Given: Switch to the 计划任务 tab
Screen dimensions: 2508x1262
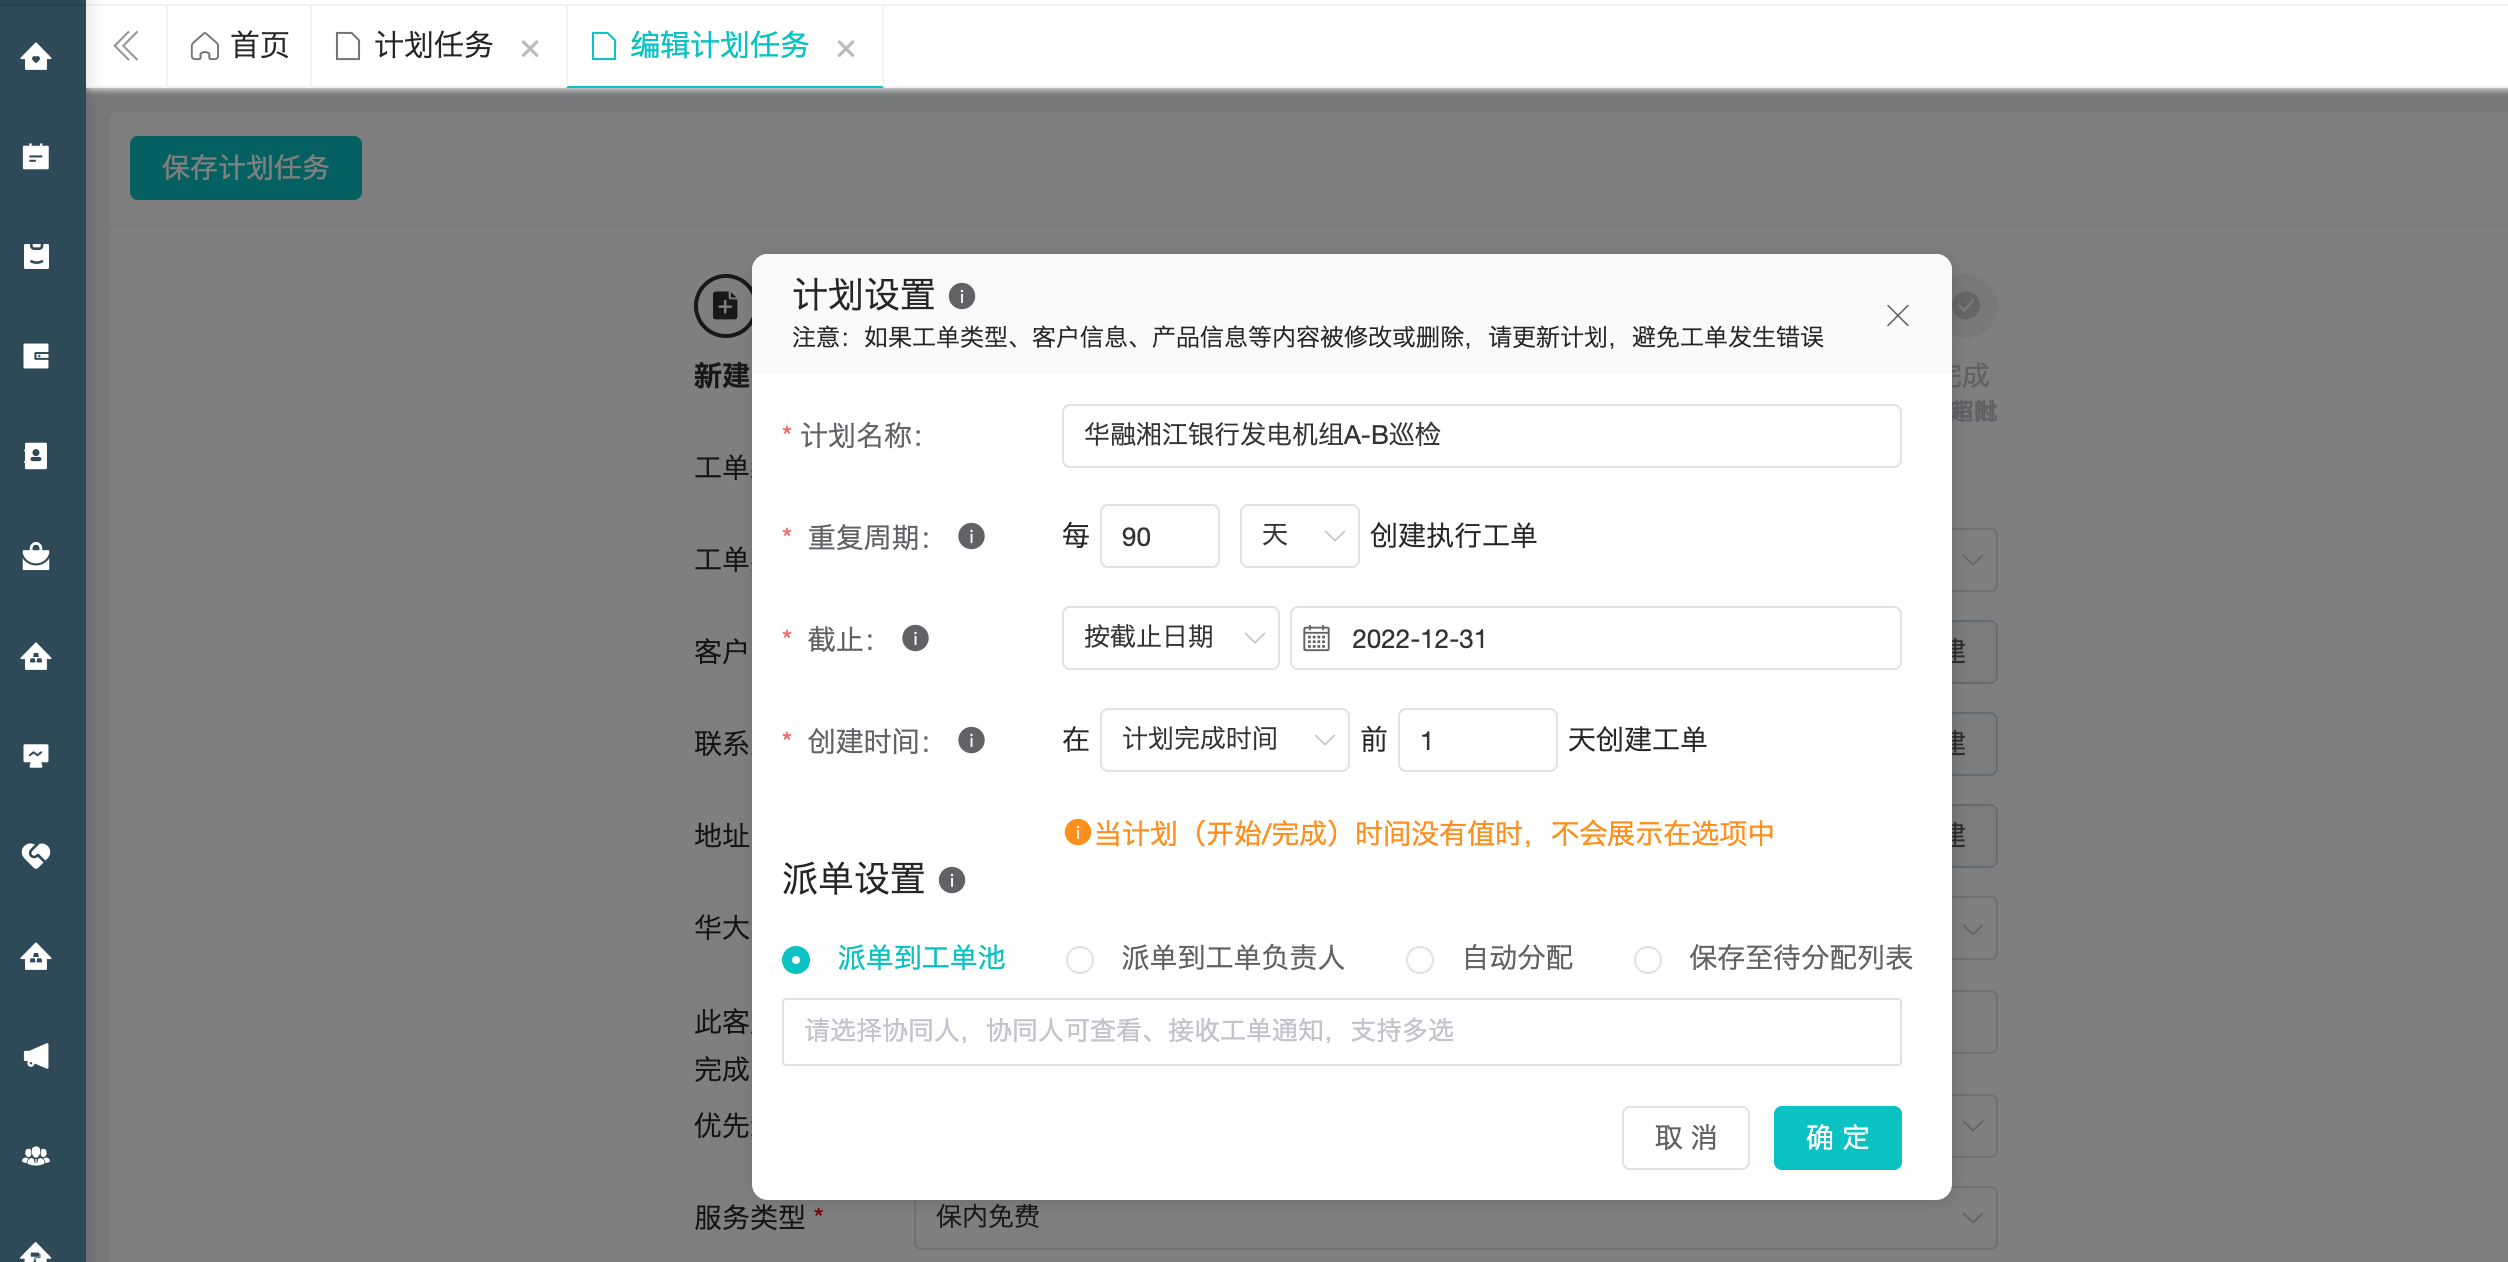Looking at the screenshot, I should coord(434,46).
